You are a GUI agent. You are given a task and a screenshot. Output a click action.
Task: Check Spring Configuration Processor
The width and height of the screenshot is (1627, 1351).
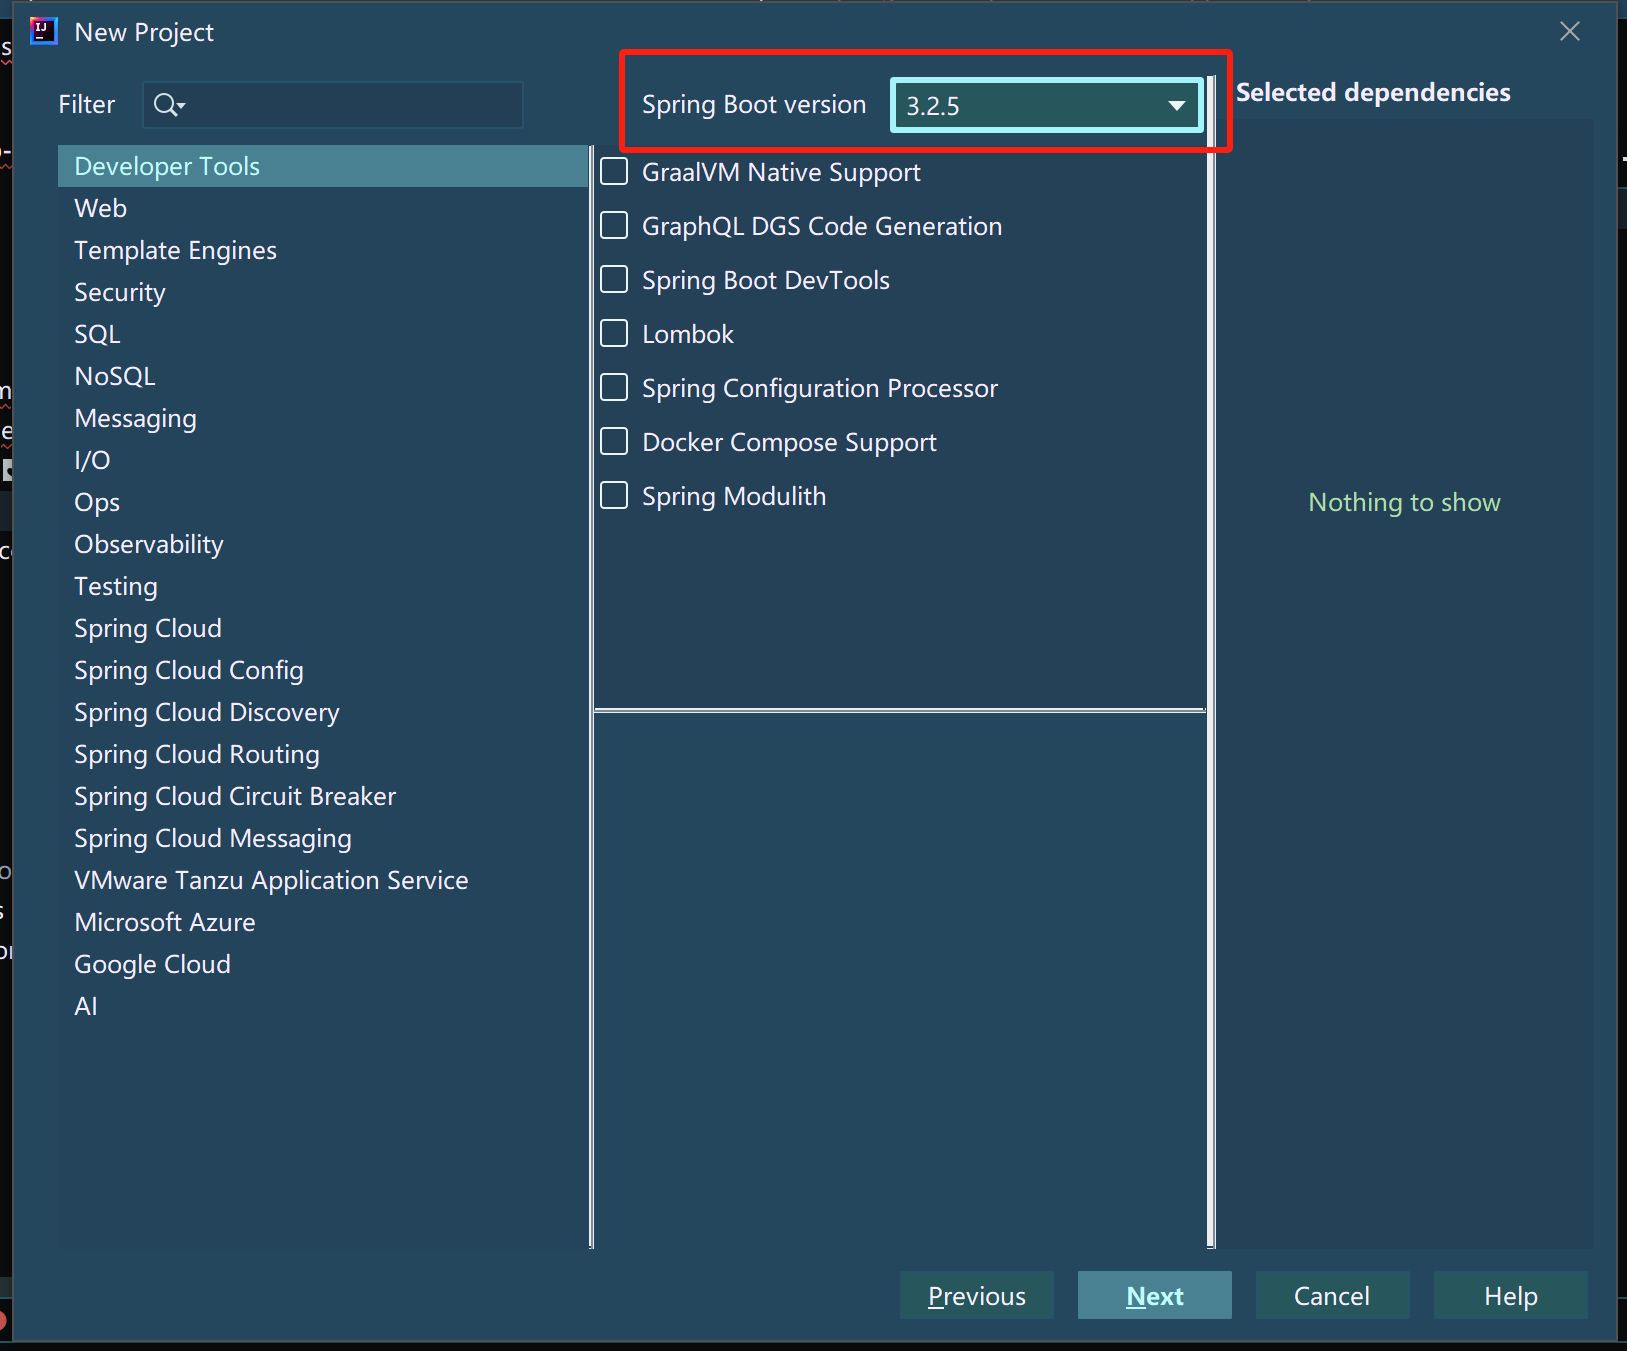click(x=614, y=387)
